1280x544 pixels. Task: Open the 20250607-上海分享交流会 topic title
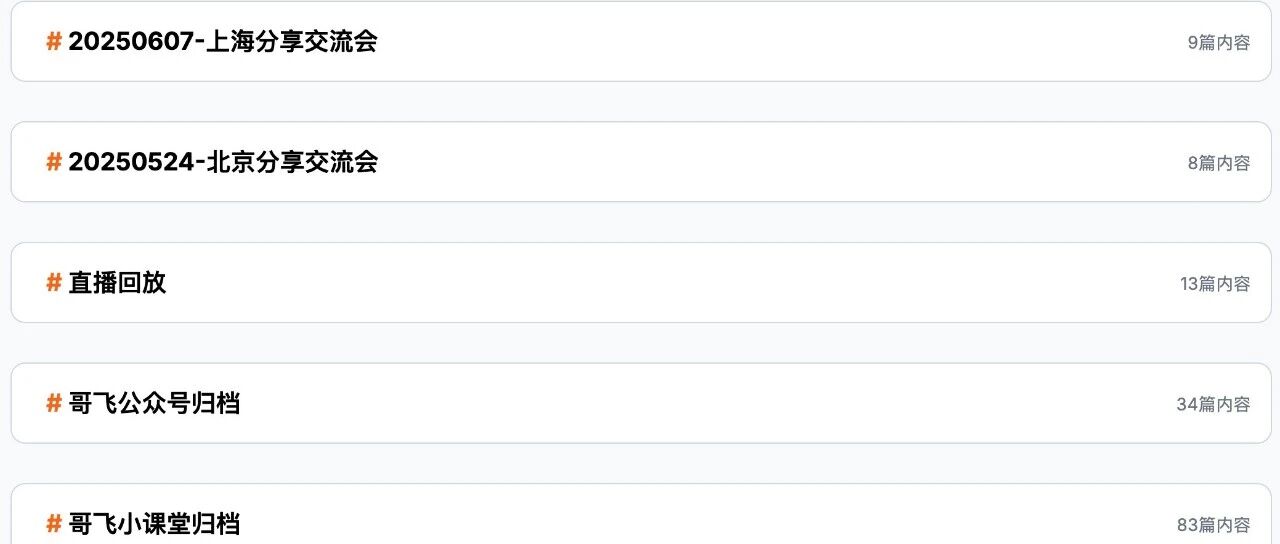coord(222,42)
